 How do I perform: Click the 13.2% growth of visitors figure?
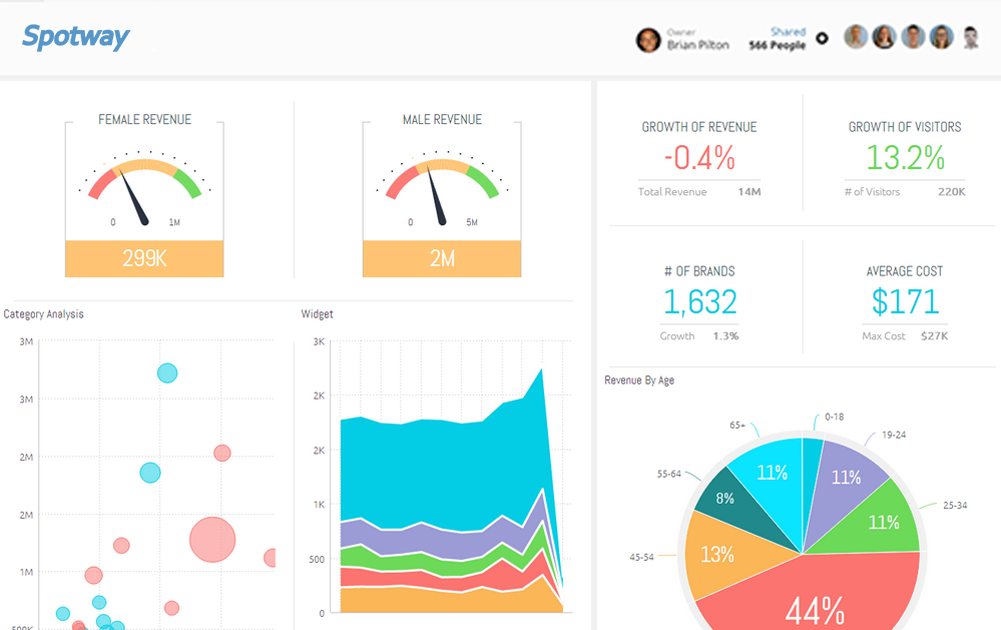click(905, 158)
